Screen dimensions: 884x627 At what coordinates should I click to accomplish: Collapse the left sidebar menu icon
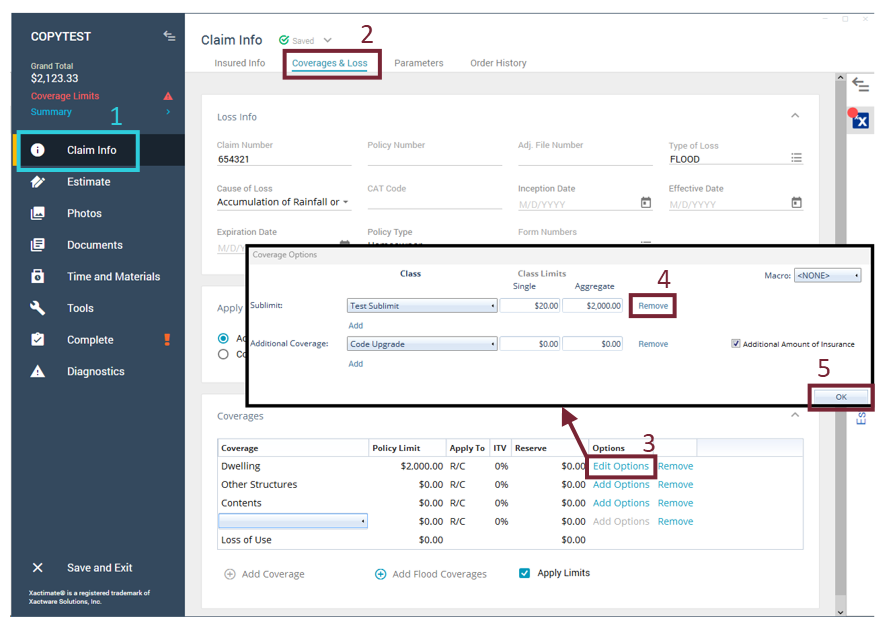[169, 36]
